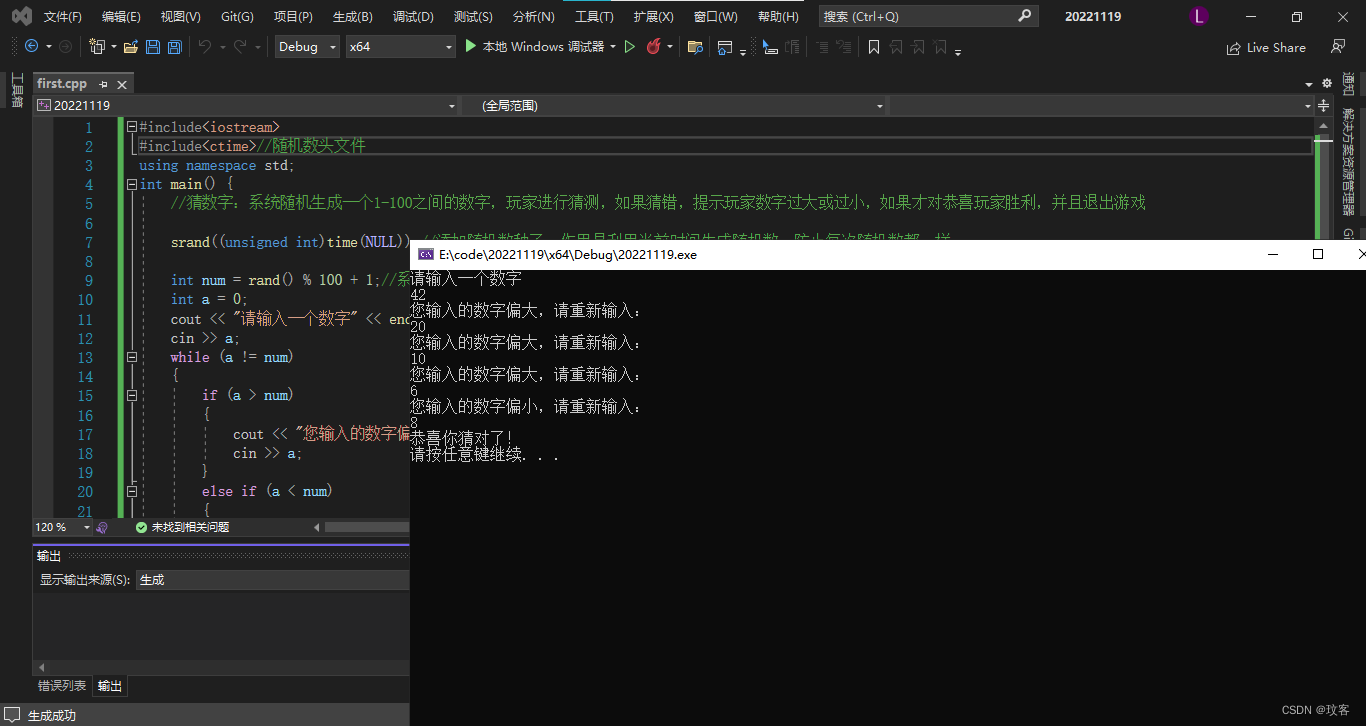
Task: Open the 工具箱 side panel tab
Action: (x=16, y=90)
